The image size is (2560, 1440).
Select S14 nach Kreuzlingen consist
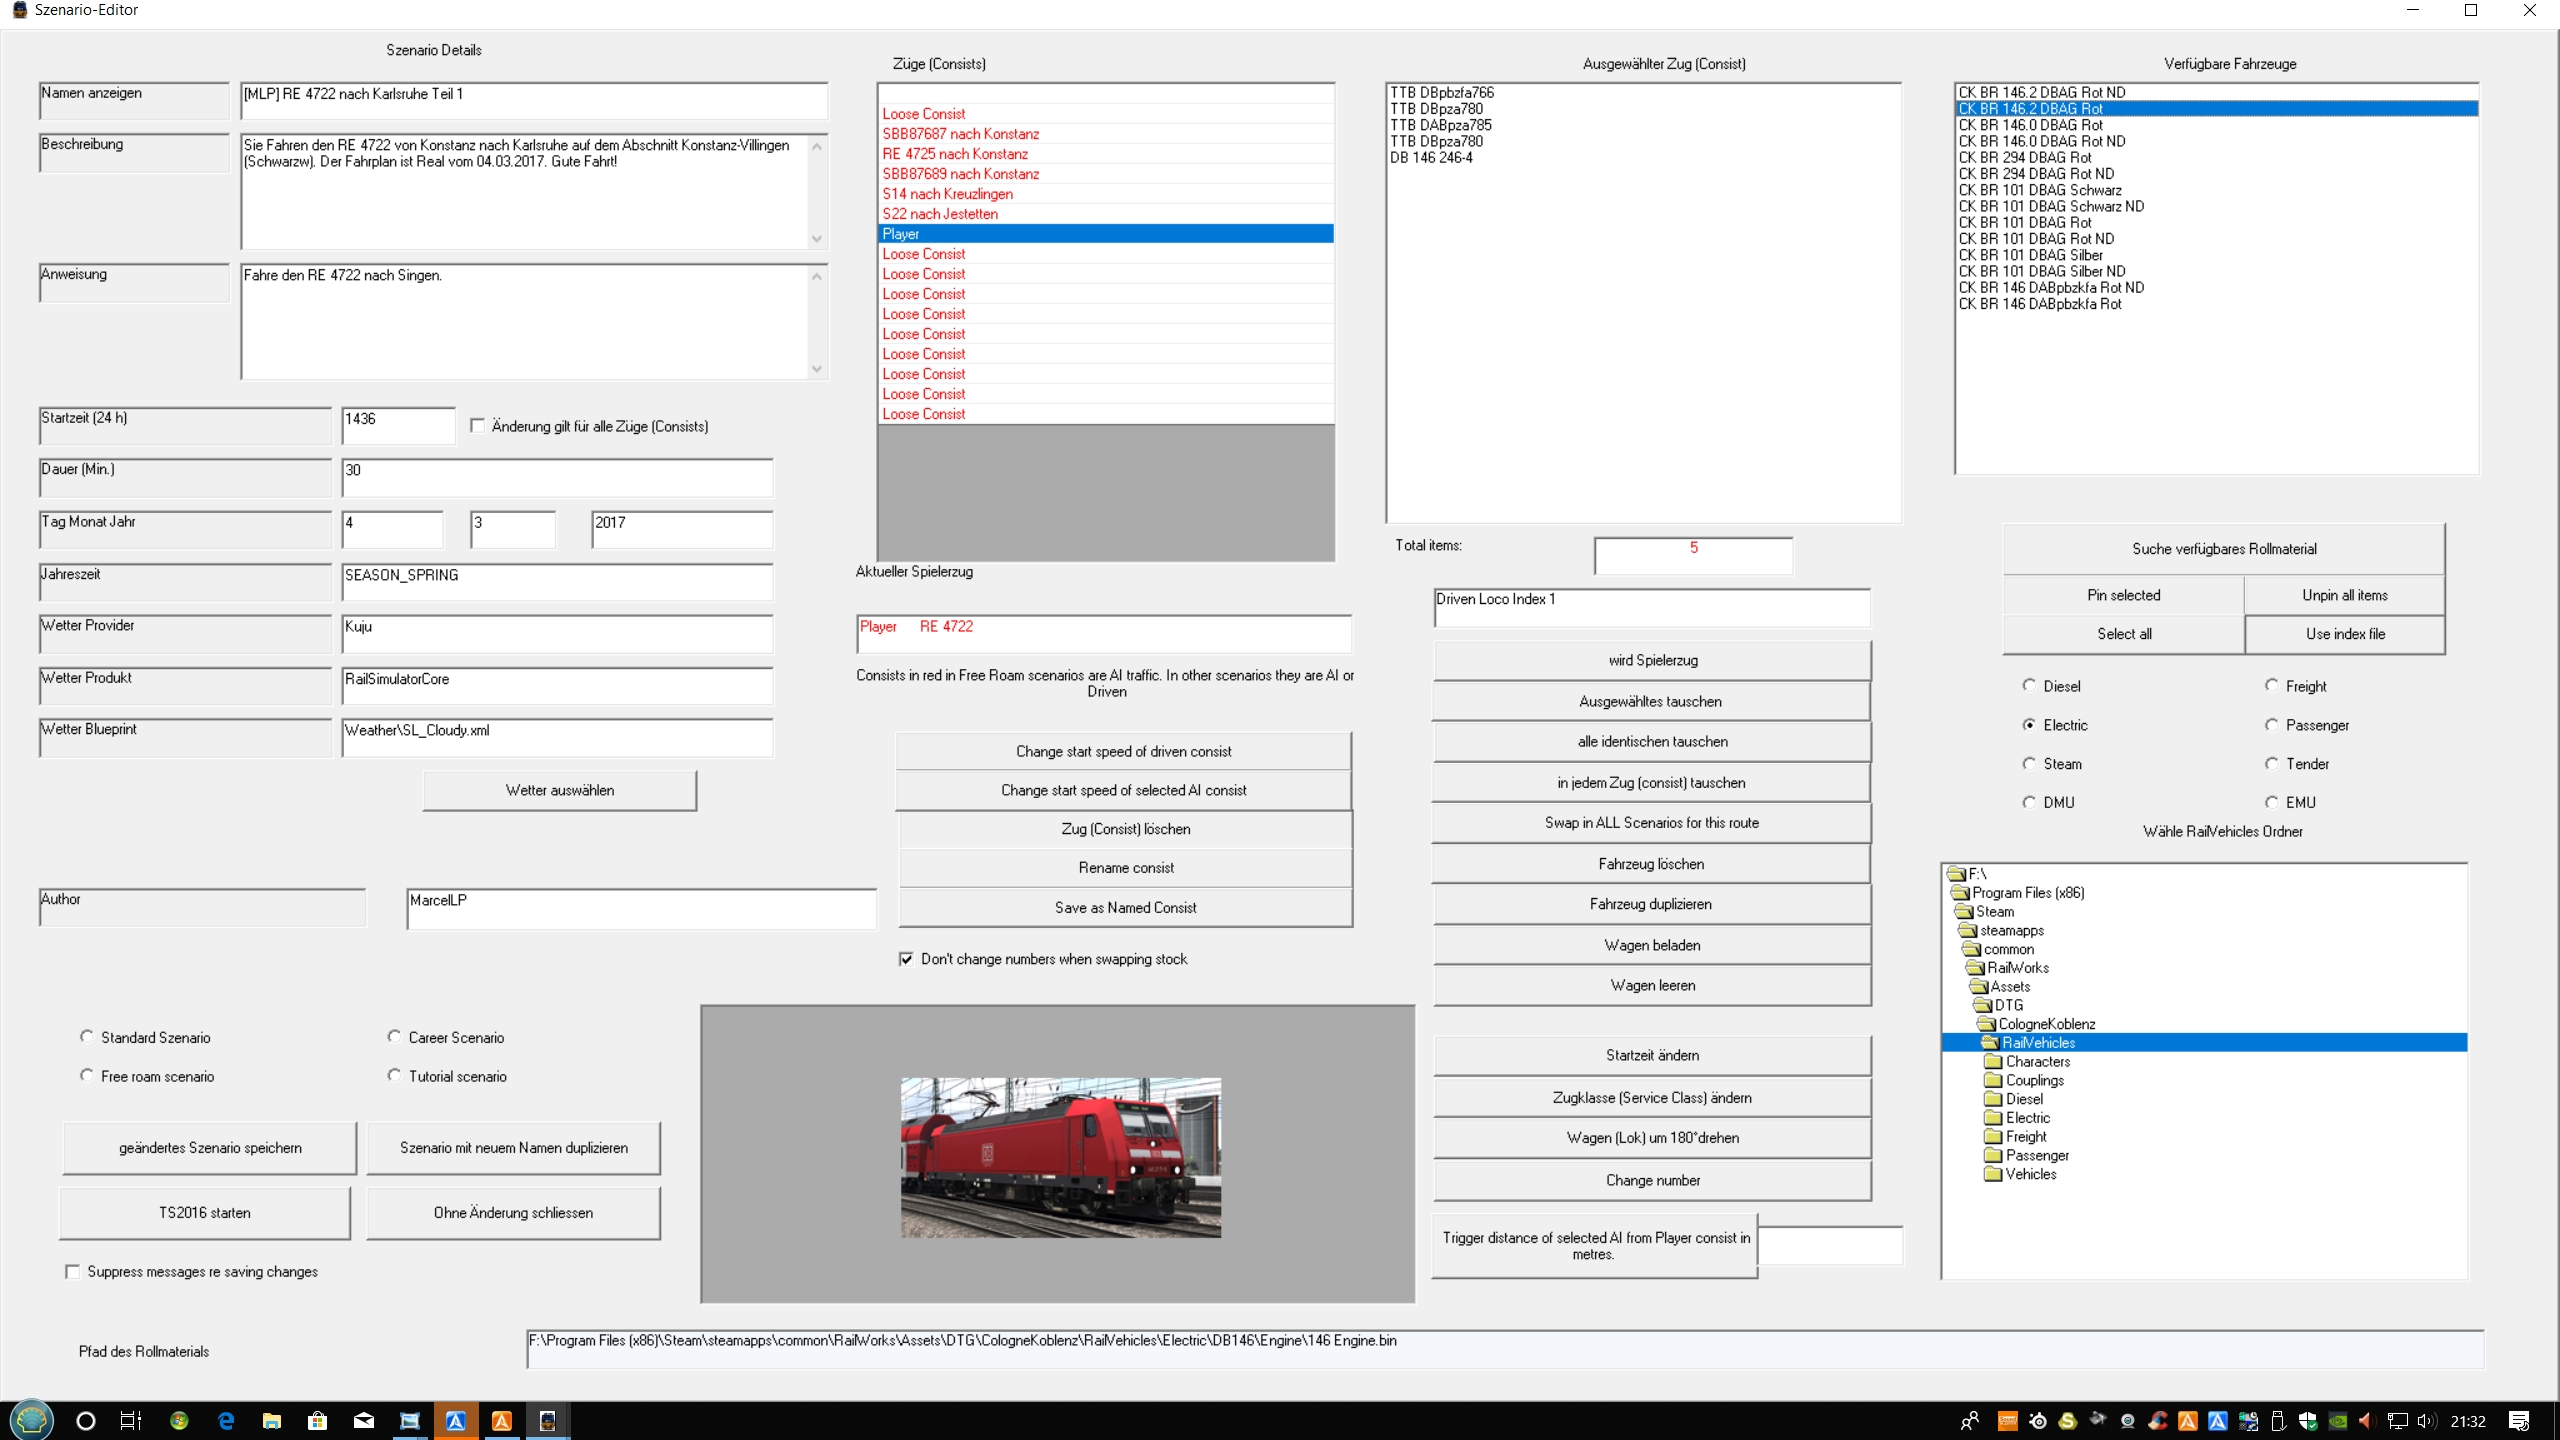pos(947,194)
